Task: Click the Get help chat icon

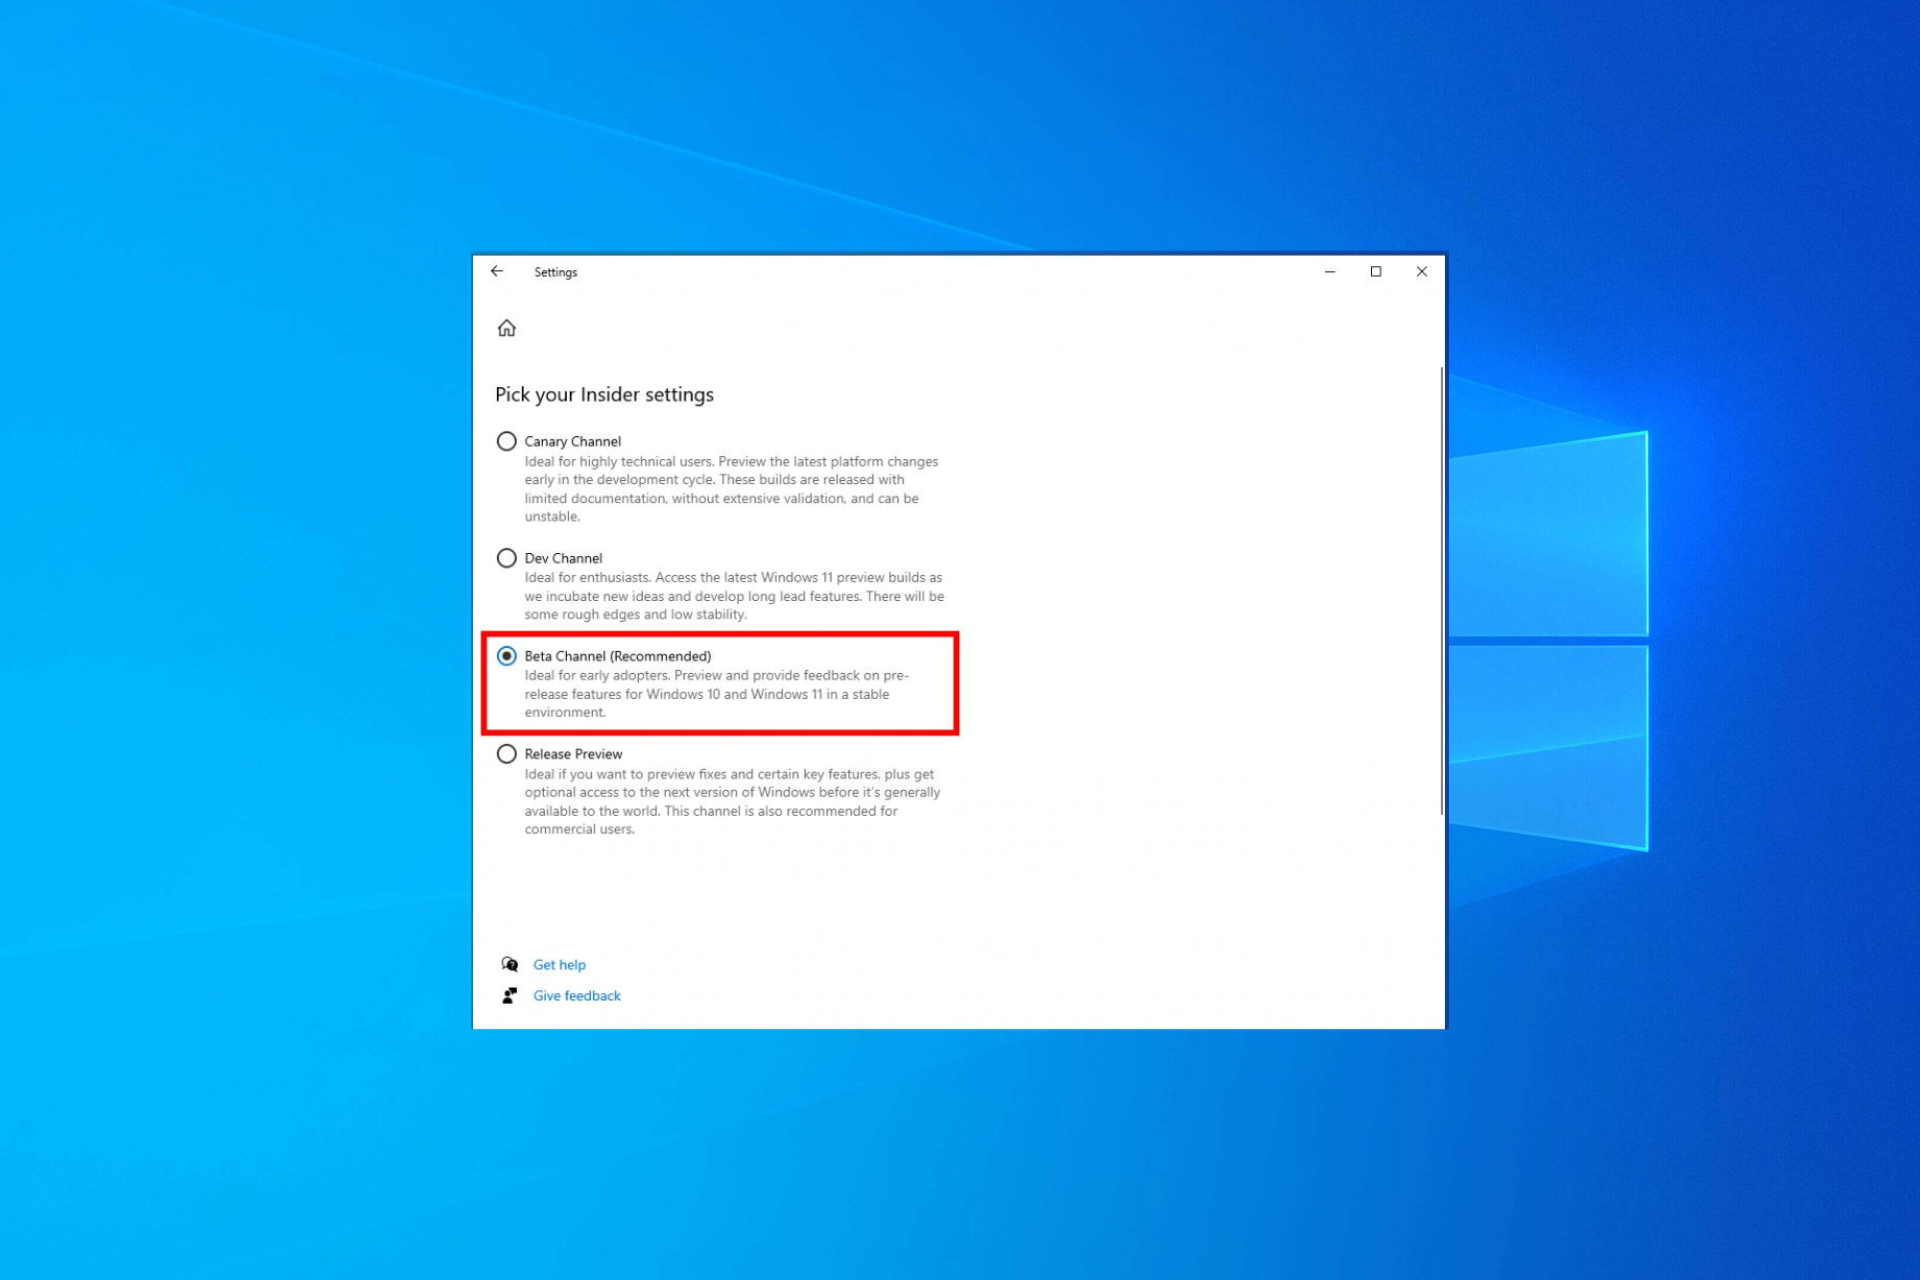Action: (x=510, y=964)
